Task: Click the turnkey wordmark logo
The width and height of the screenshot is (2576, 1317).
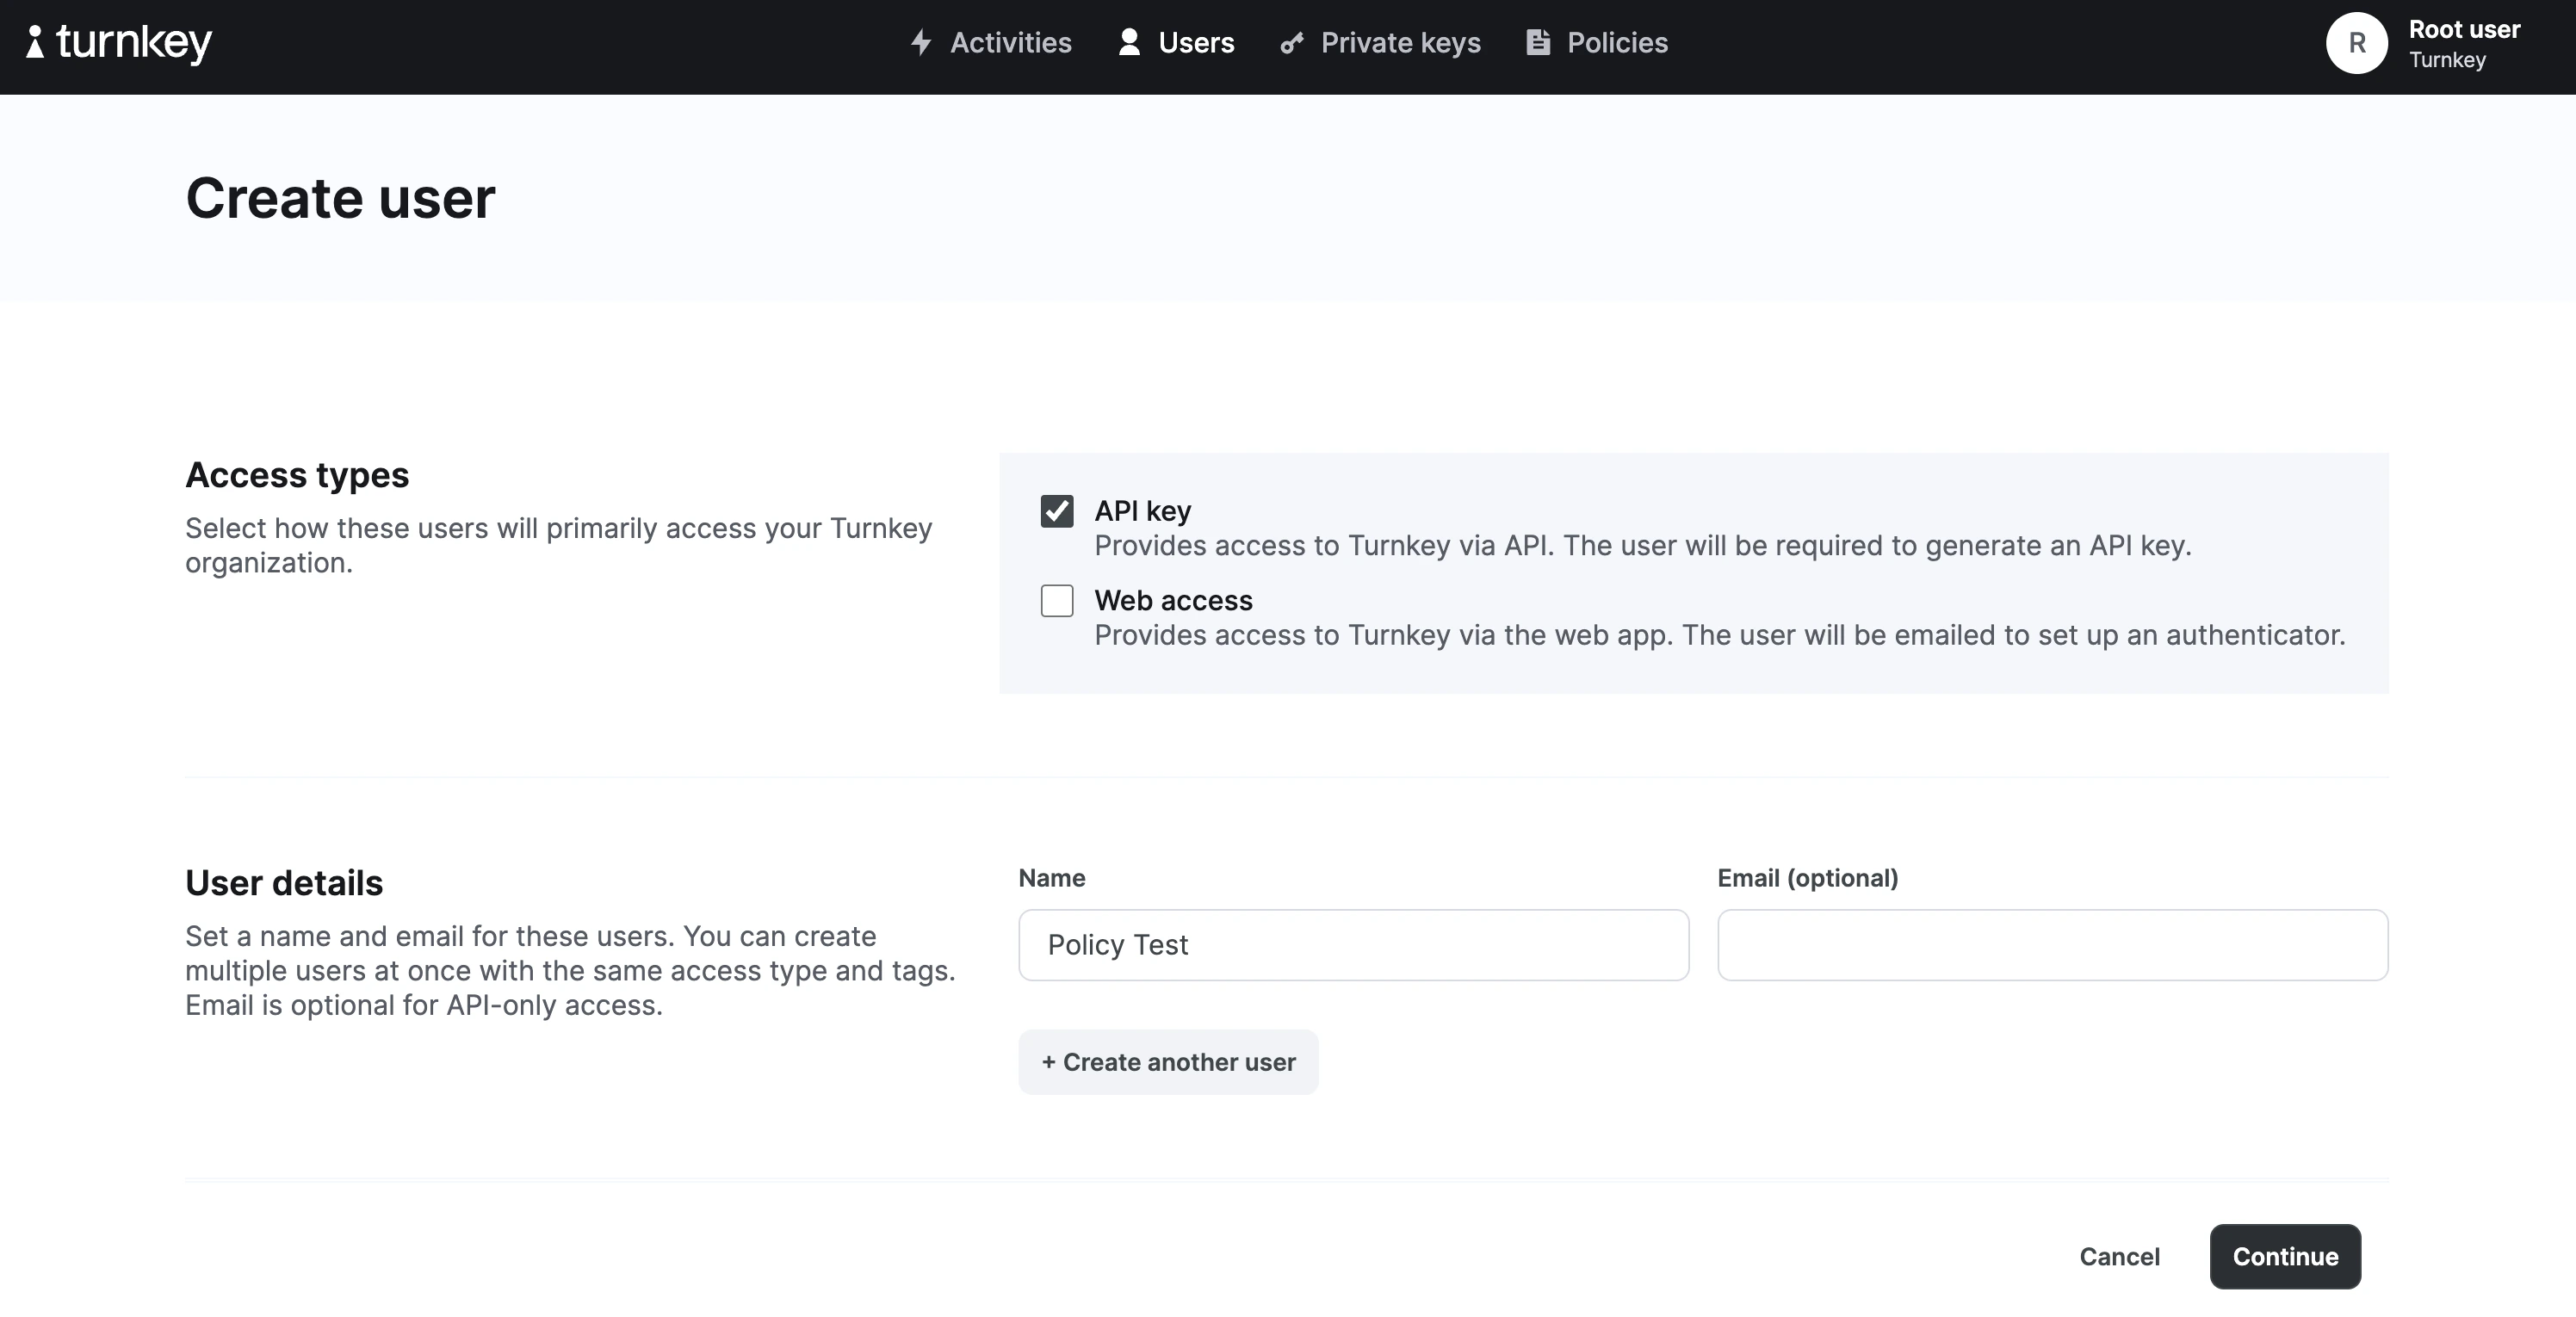Action: click(134, 43)
